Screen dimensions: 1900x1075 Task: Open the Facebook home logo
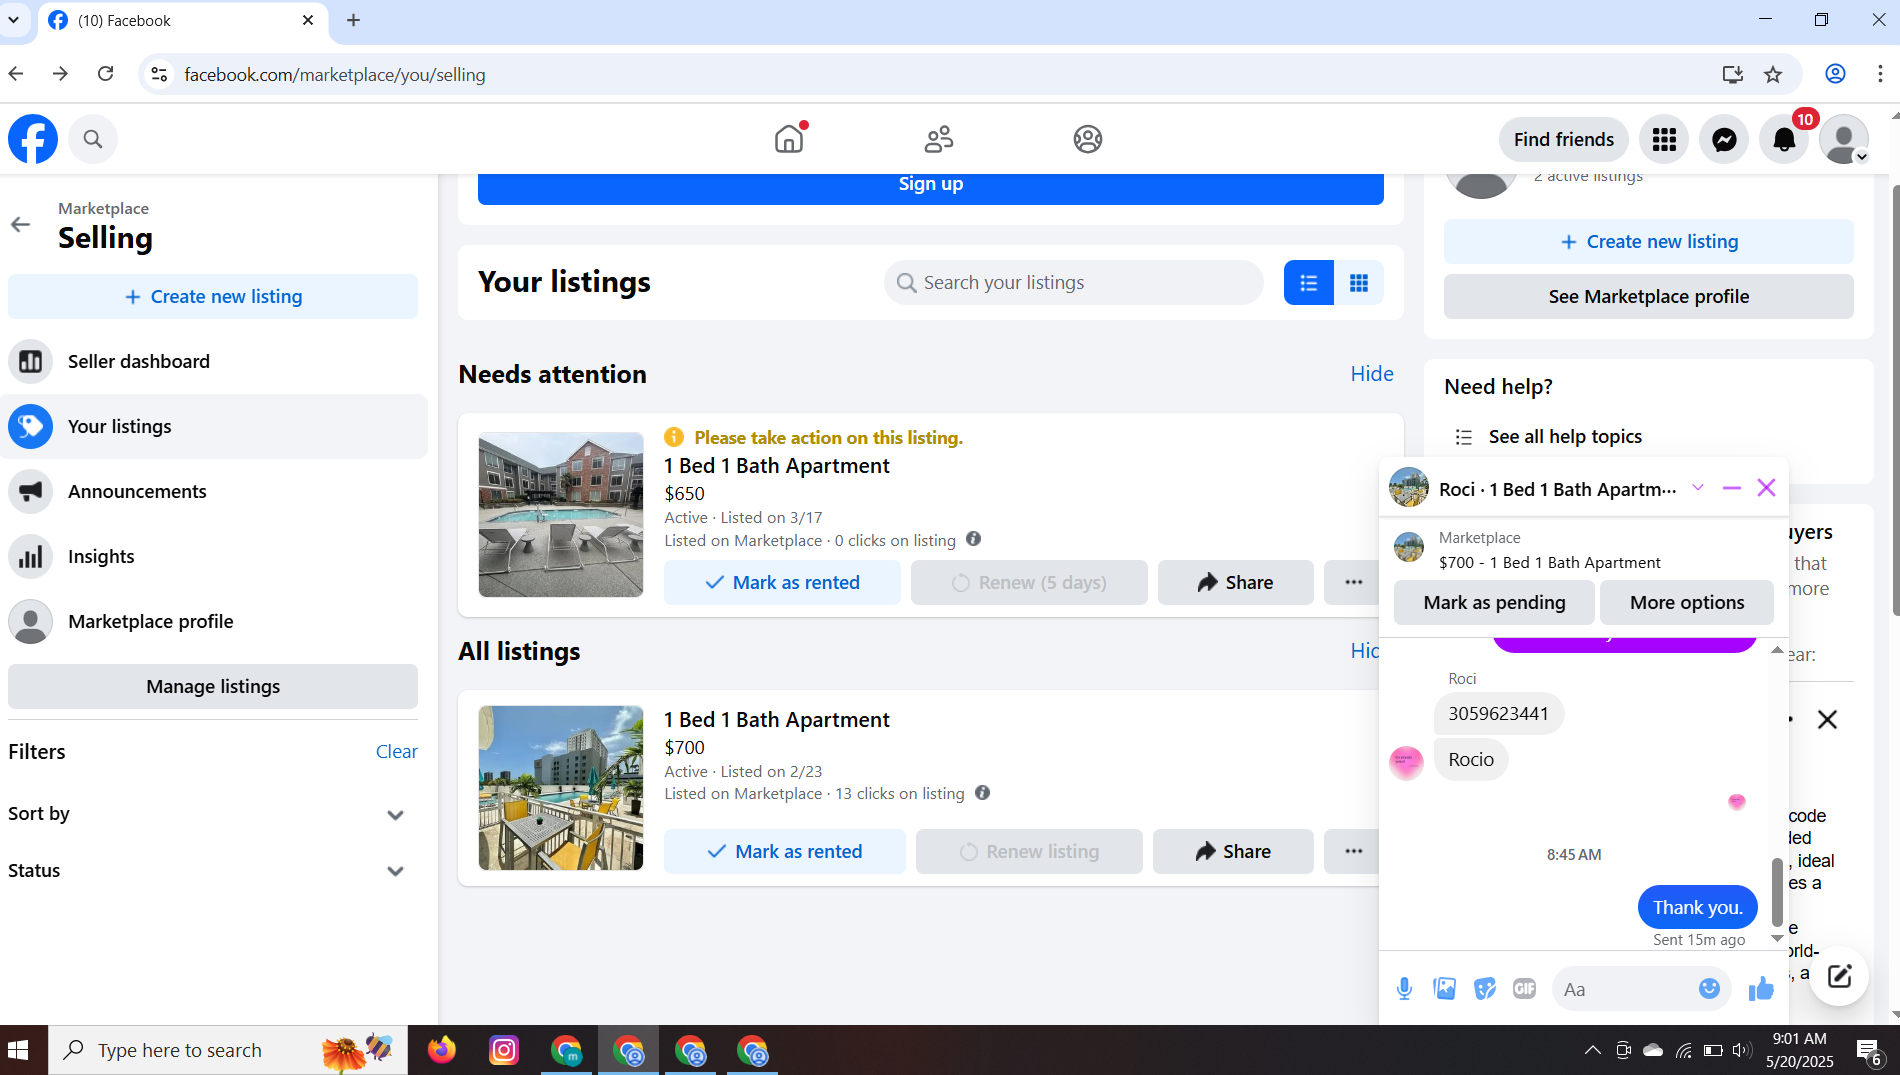[33, 139]
